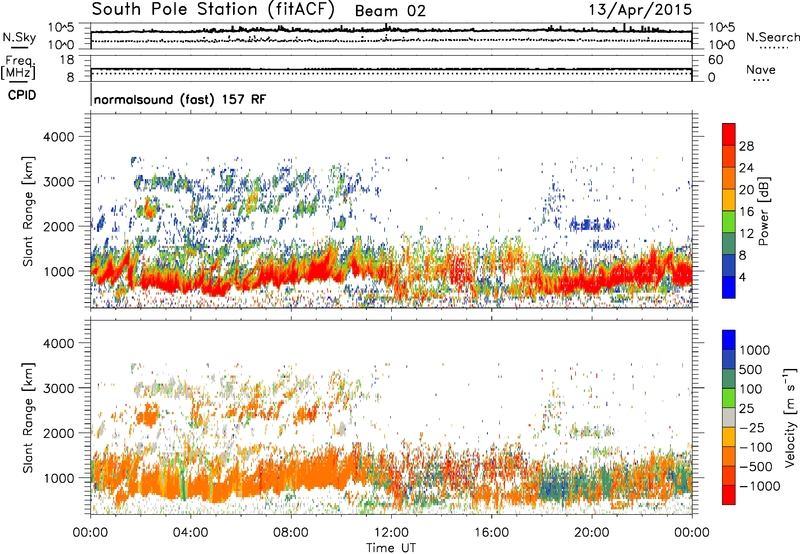Click the green 12 dB segment of the Power colorbar
800x554 pixels.
coord(729,221)
